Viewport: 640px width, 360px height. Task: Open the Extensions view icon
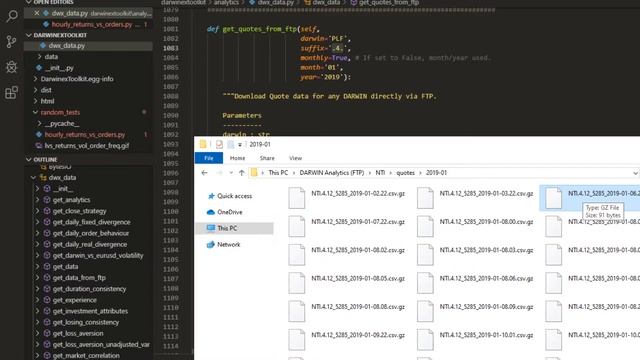[x=12, y=92]
